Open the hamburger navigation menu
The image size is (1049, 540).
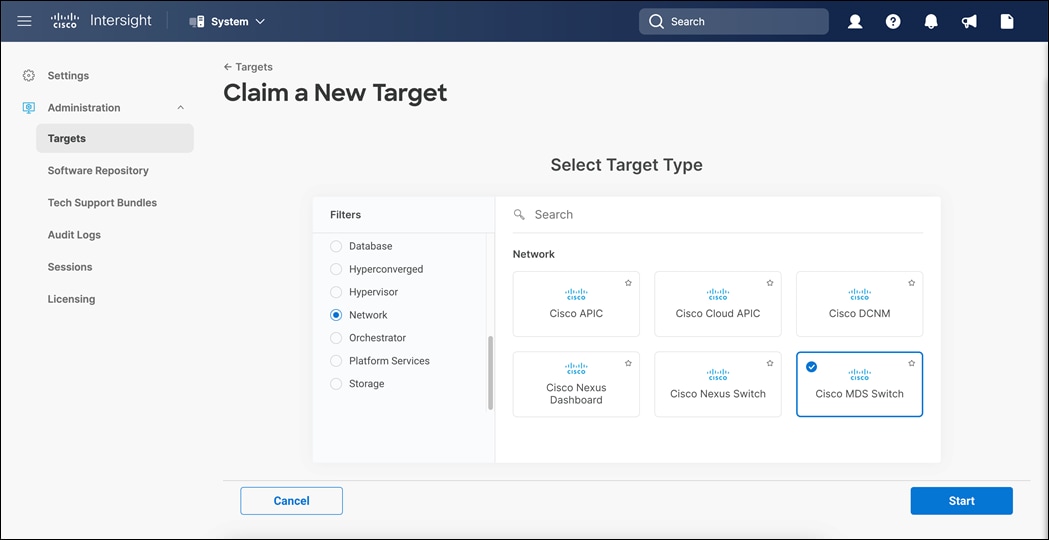pos(24,21)
